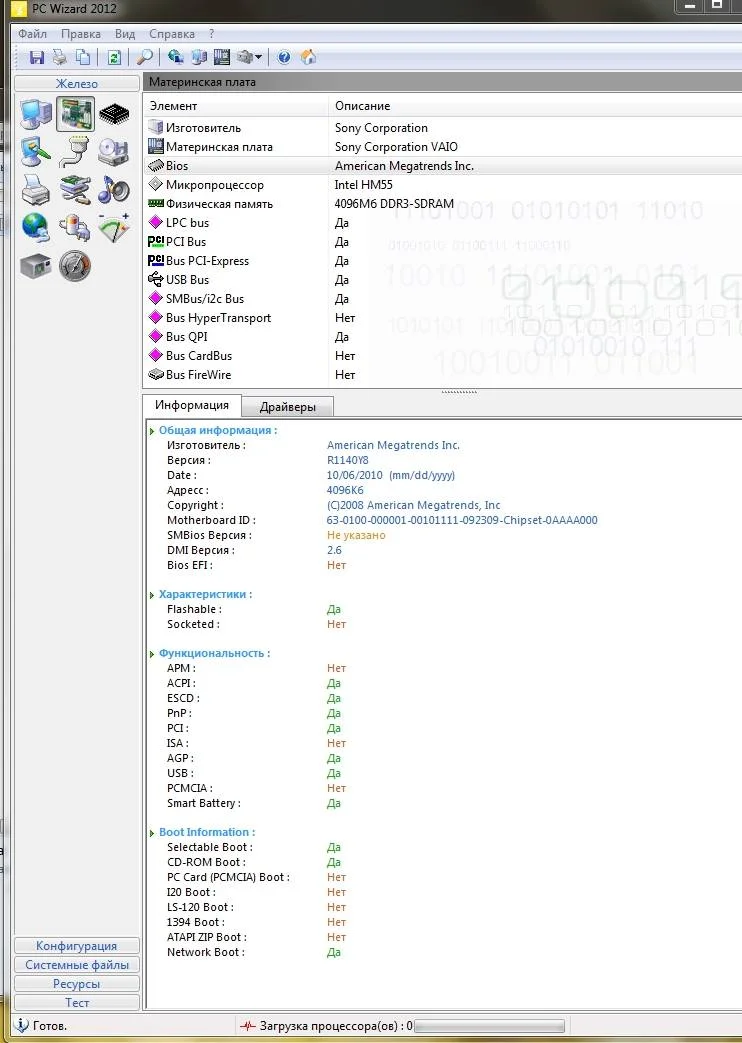Click the magnifying glass Search icon

click(x=144, y=57)
